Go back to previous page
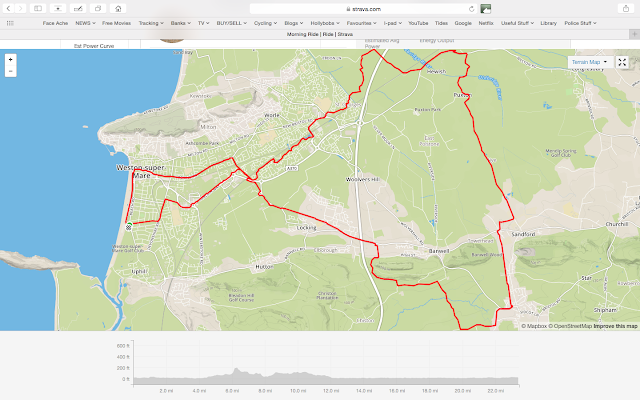 (9, 8)
